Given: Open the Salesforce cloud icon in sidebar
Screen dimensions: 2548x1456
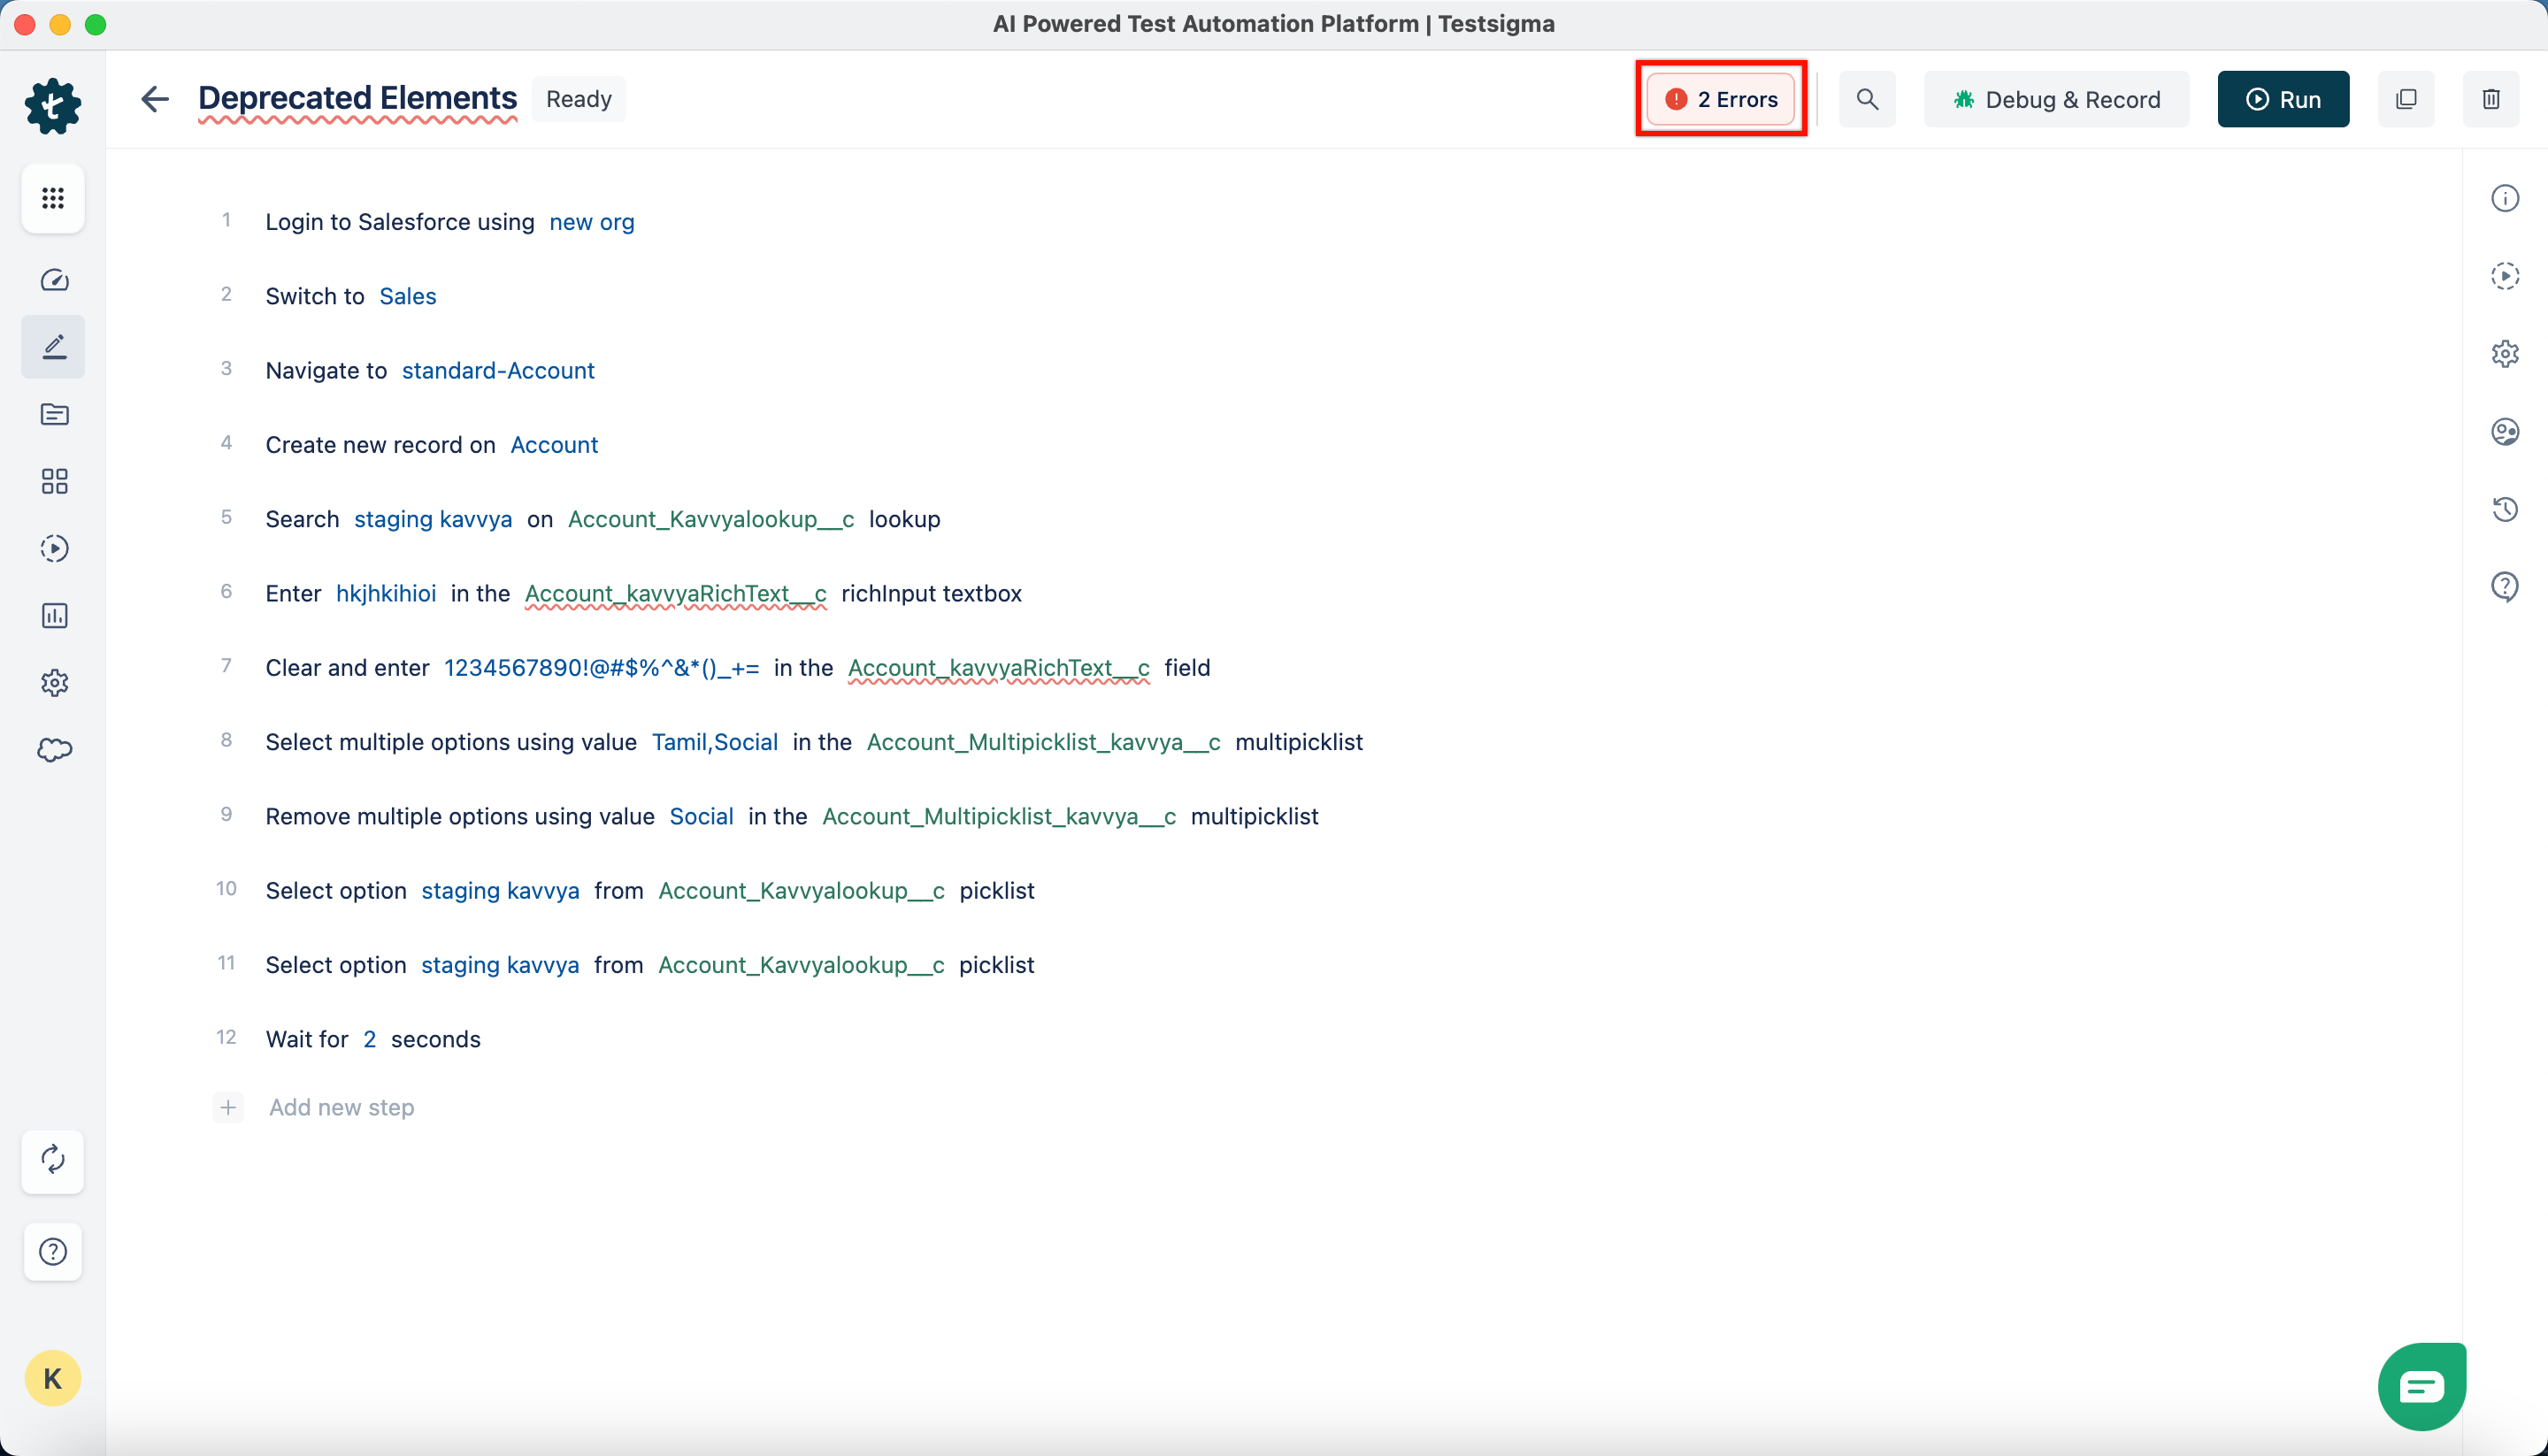Looking at the screenshot, I should [54, 749].
